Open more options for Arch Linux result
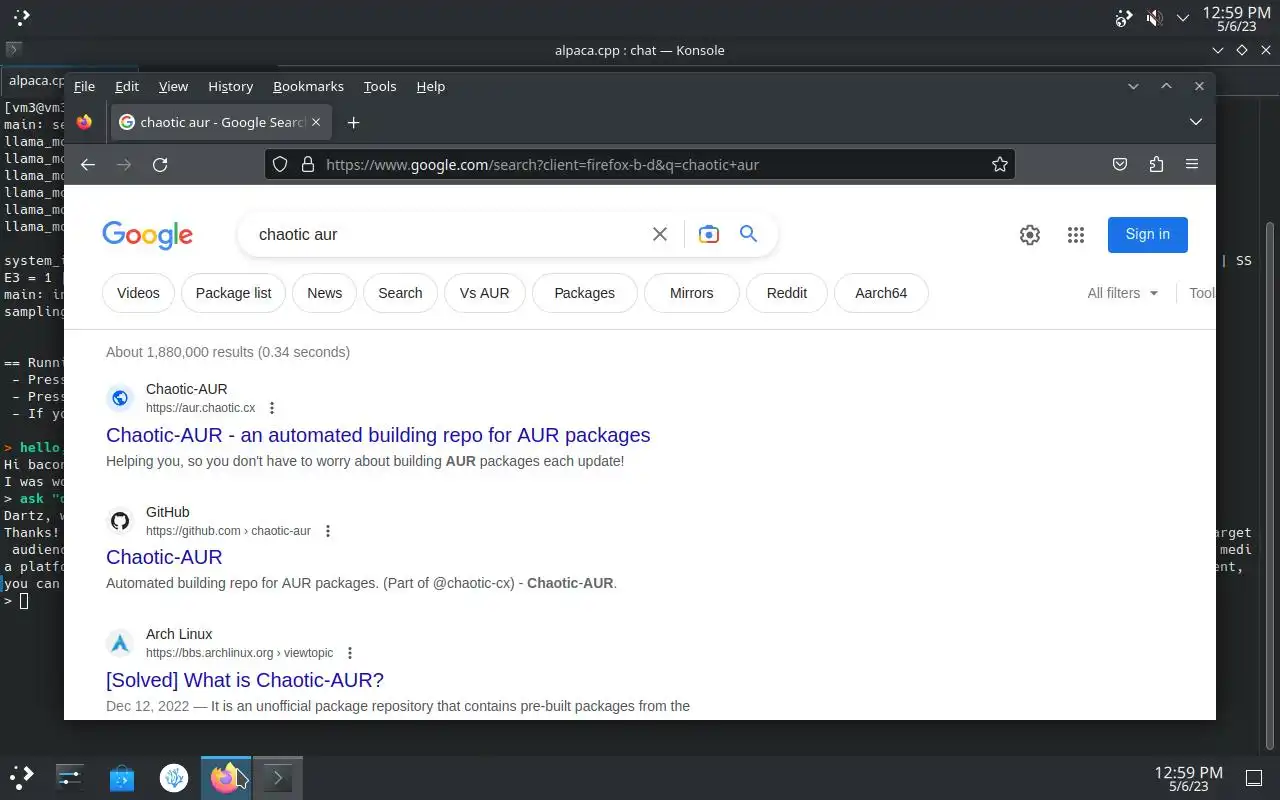 (350, 653)
